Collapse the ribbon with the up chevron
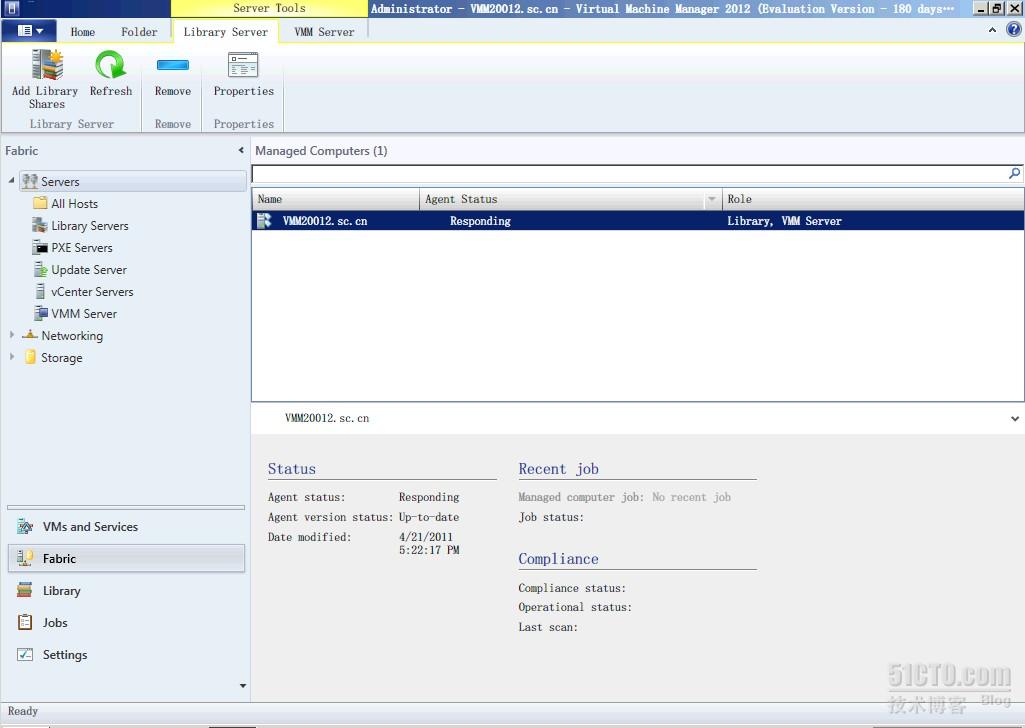 tap(992, 30)
